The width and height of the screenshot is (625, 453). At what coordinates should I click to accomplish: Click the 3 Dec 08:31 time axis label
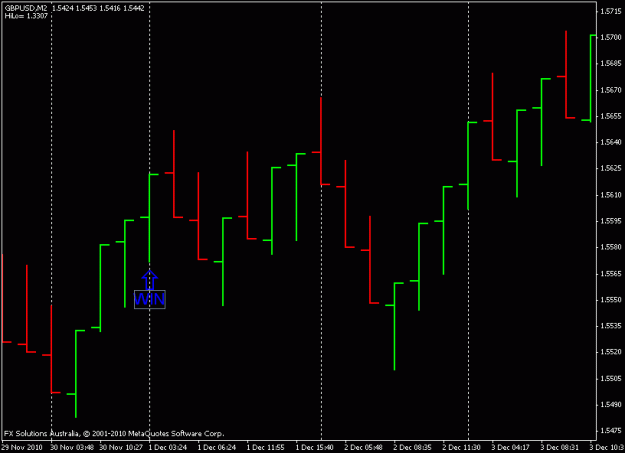[x=560, y=447]
